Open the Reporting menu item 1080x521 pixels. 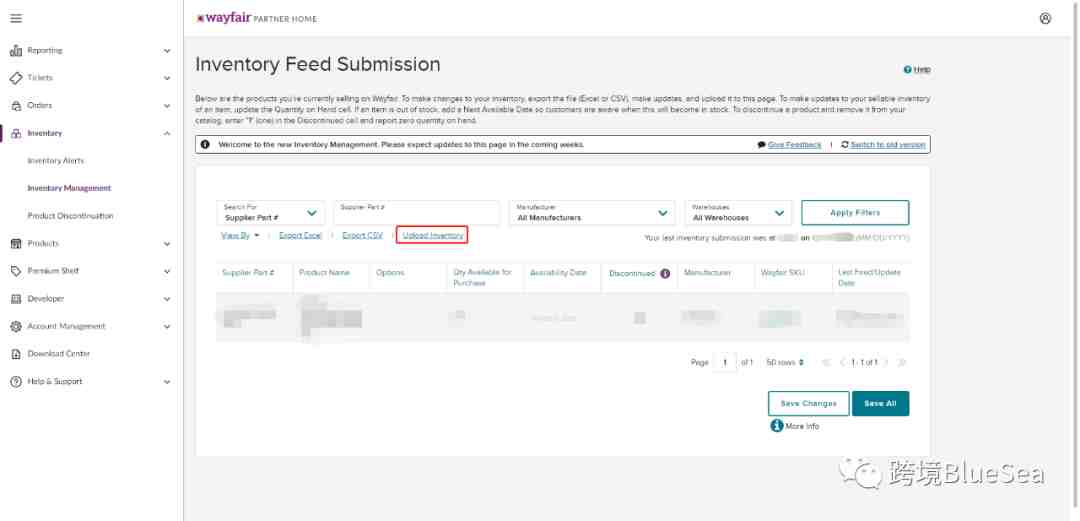pos(45,50)
